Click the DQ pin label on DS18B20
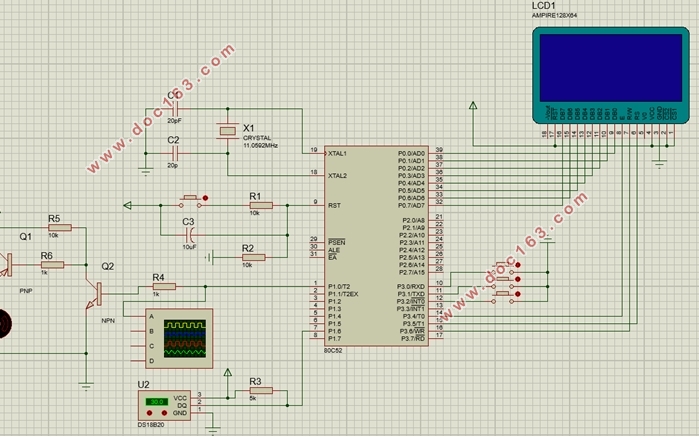Image resolution: width=699 pixels, height=437 pixels. (x=182, y=406)
